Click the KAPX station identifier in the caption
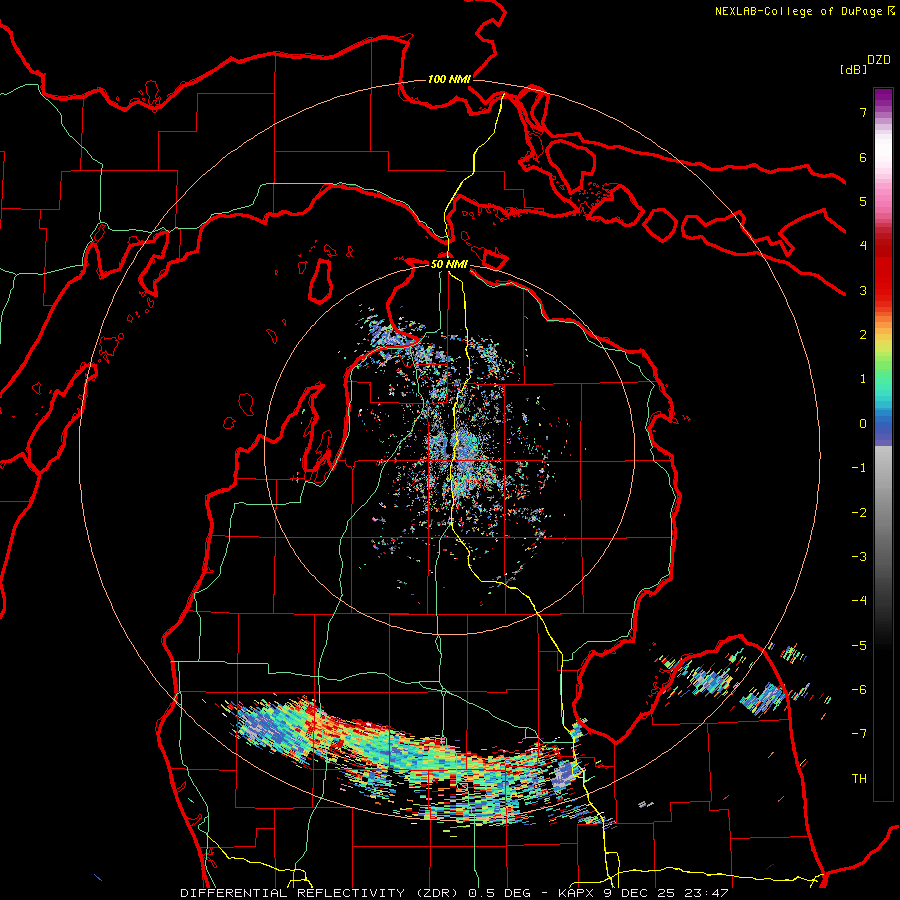Screen dimensions: 900x900 [576, 893]
